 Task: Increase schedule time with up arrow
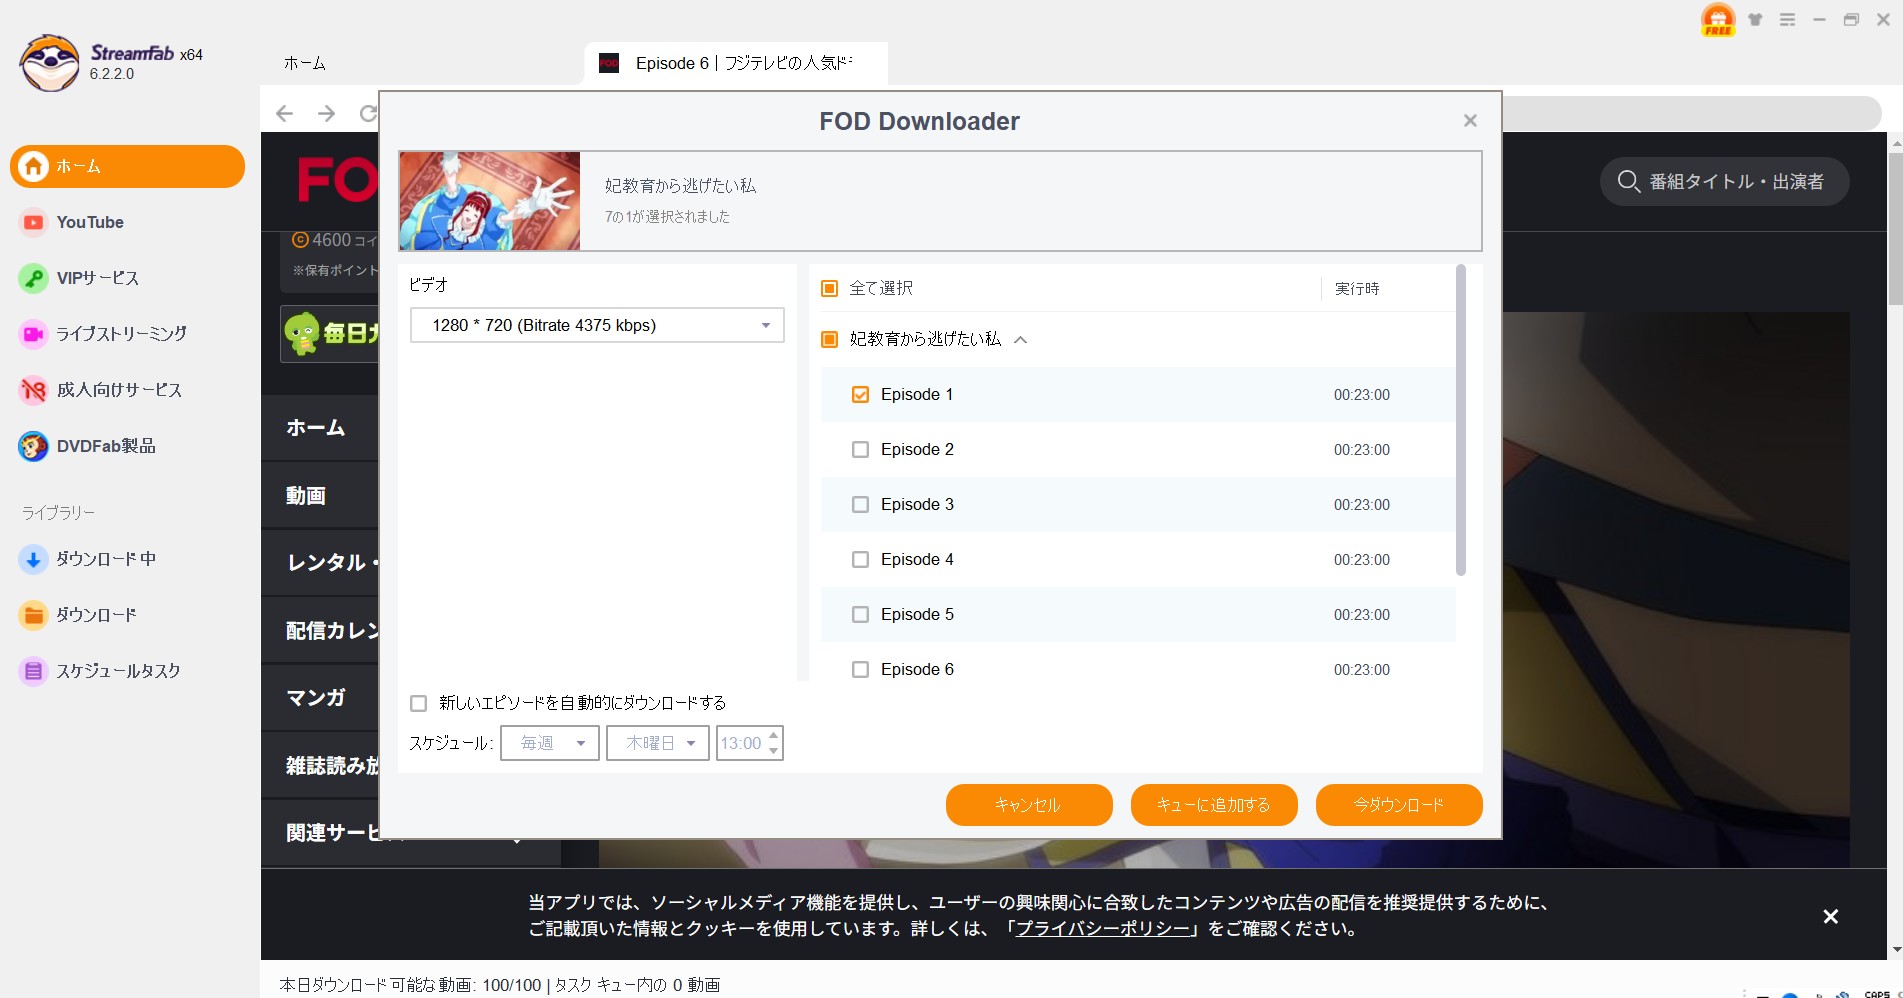coord(774,735)
